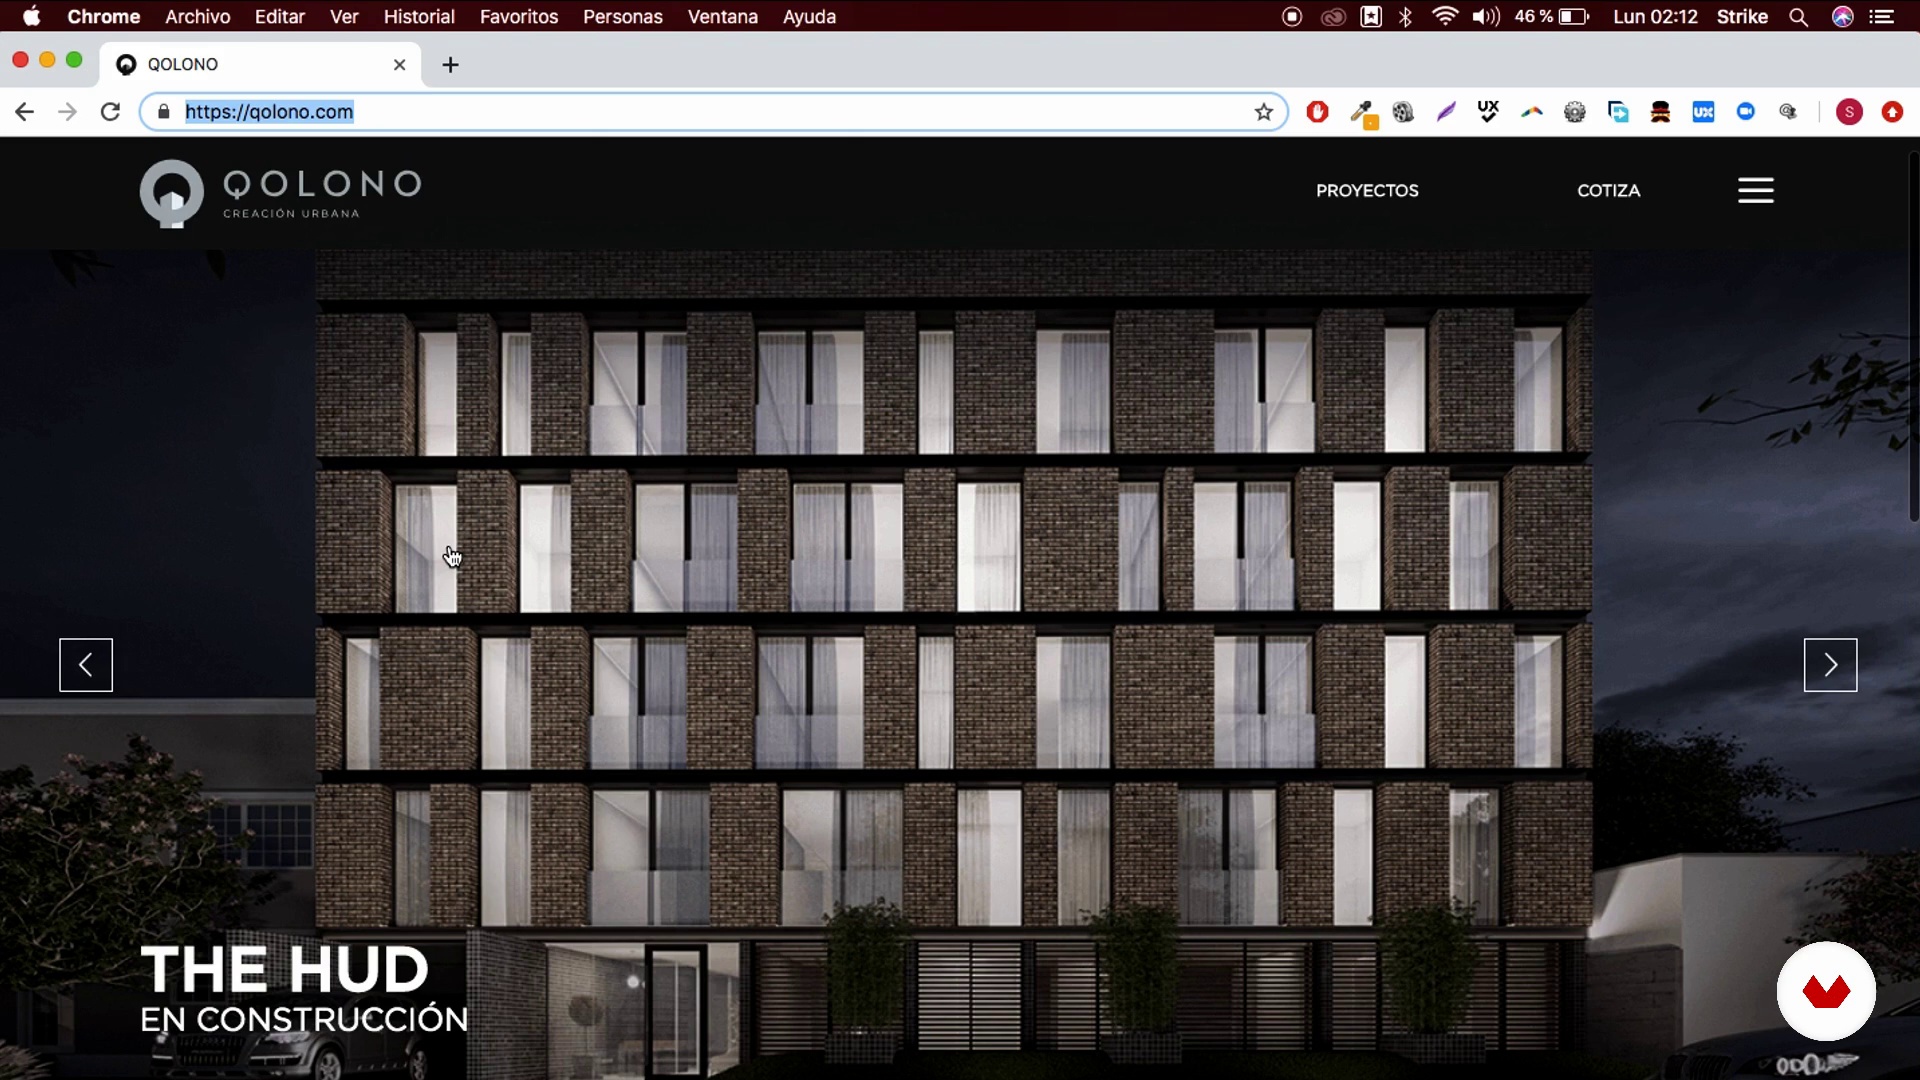This screenshot has height=1080, width=1920.
Task: Open the Editar menu
Action: 280,16
